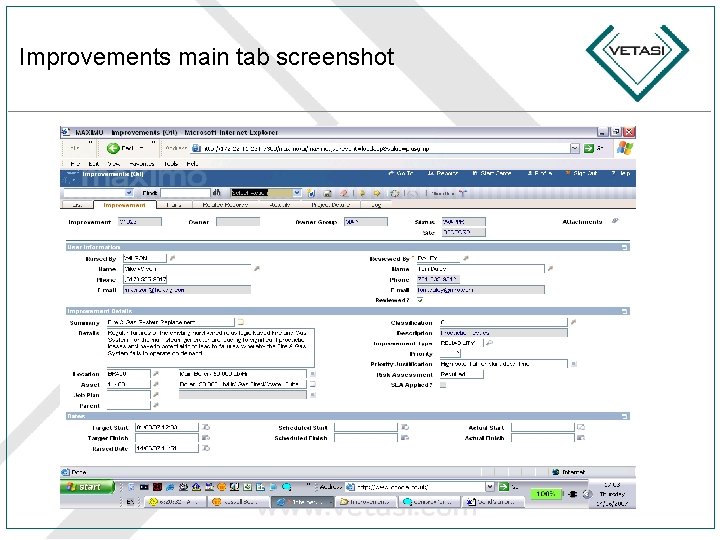Click the Location lookup icon

pos(156,374)
